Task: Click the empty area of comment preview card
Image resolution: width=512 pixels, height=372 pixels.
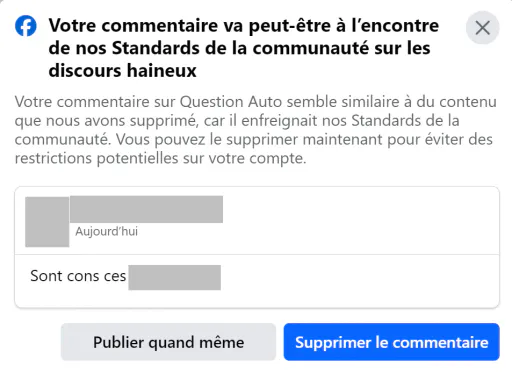Action: 360,222
